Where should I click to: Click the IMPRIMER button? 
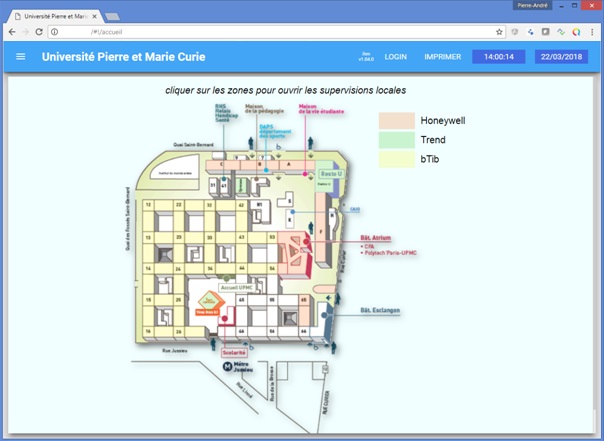click(x=443, y=57)
